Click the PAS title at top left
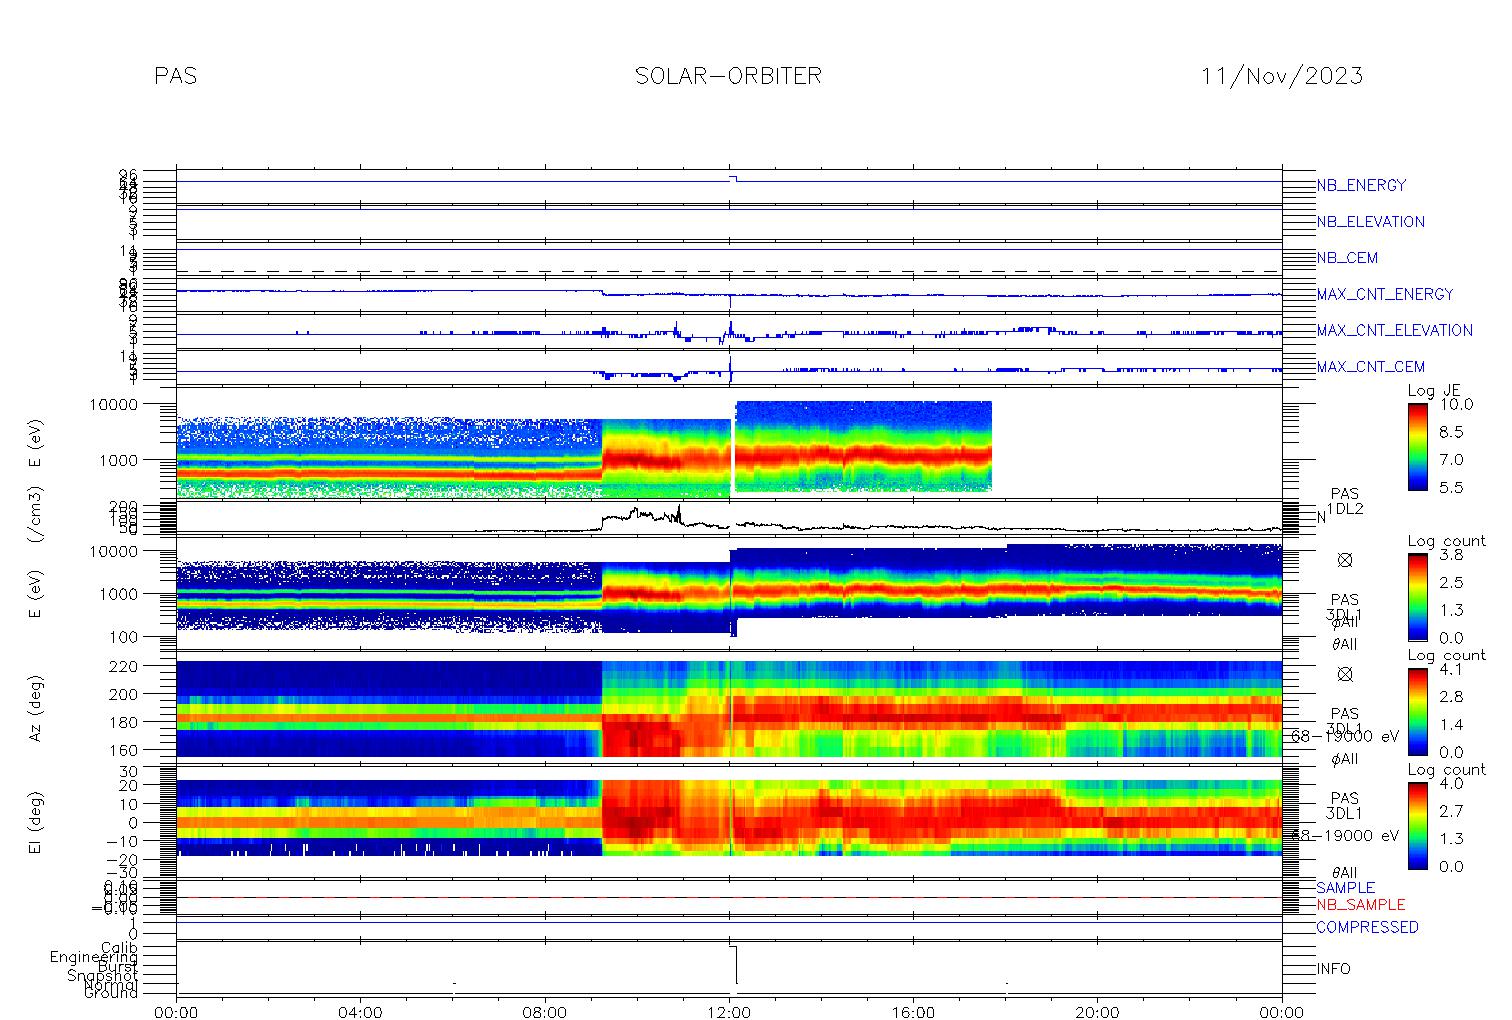The width and height of the screenshot is (1512, 1020). pos(176,76)
